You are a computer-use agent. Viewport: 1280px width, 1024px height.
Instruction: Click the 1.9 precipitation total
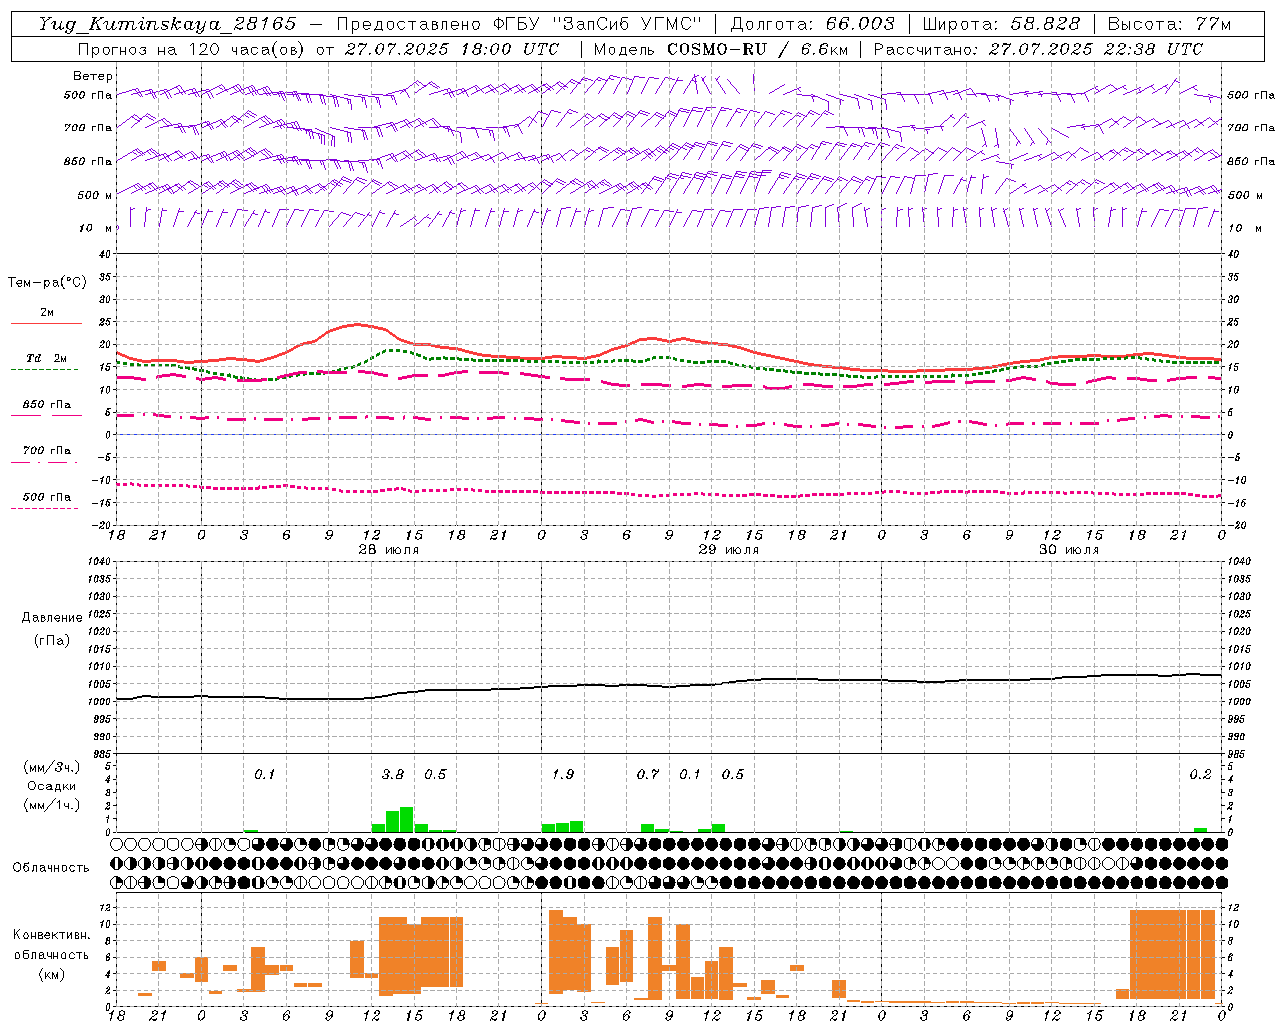(563, 774)
